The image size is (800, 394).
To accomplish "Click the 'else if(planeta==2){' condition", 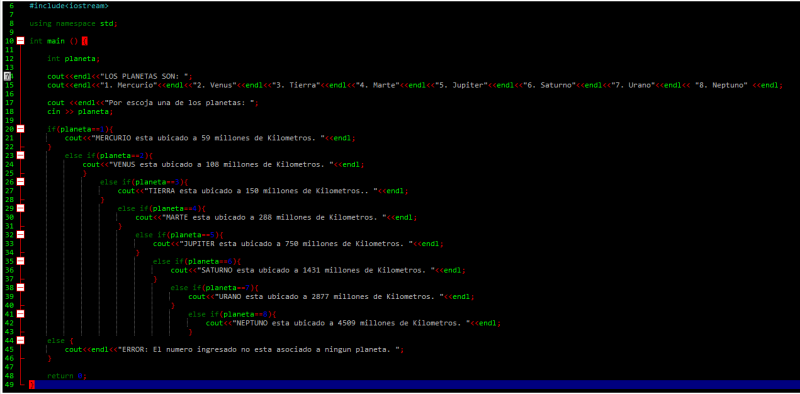I will (109, 155).
